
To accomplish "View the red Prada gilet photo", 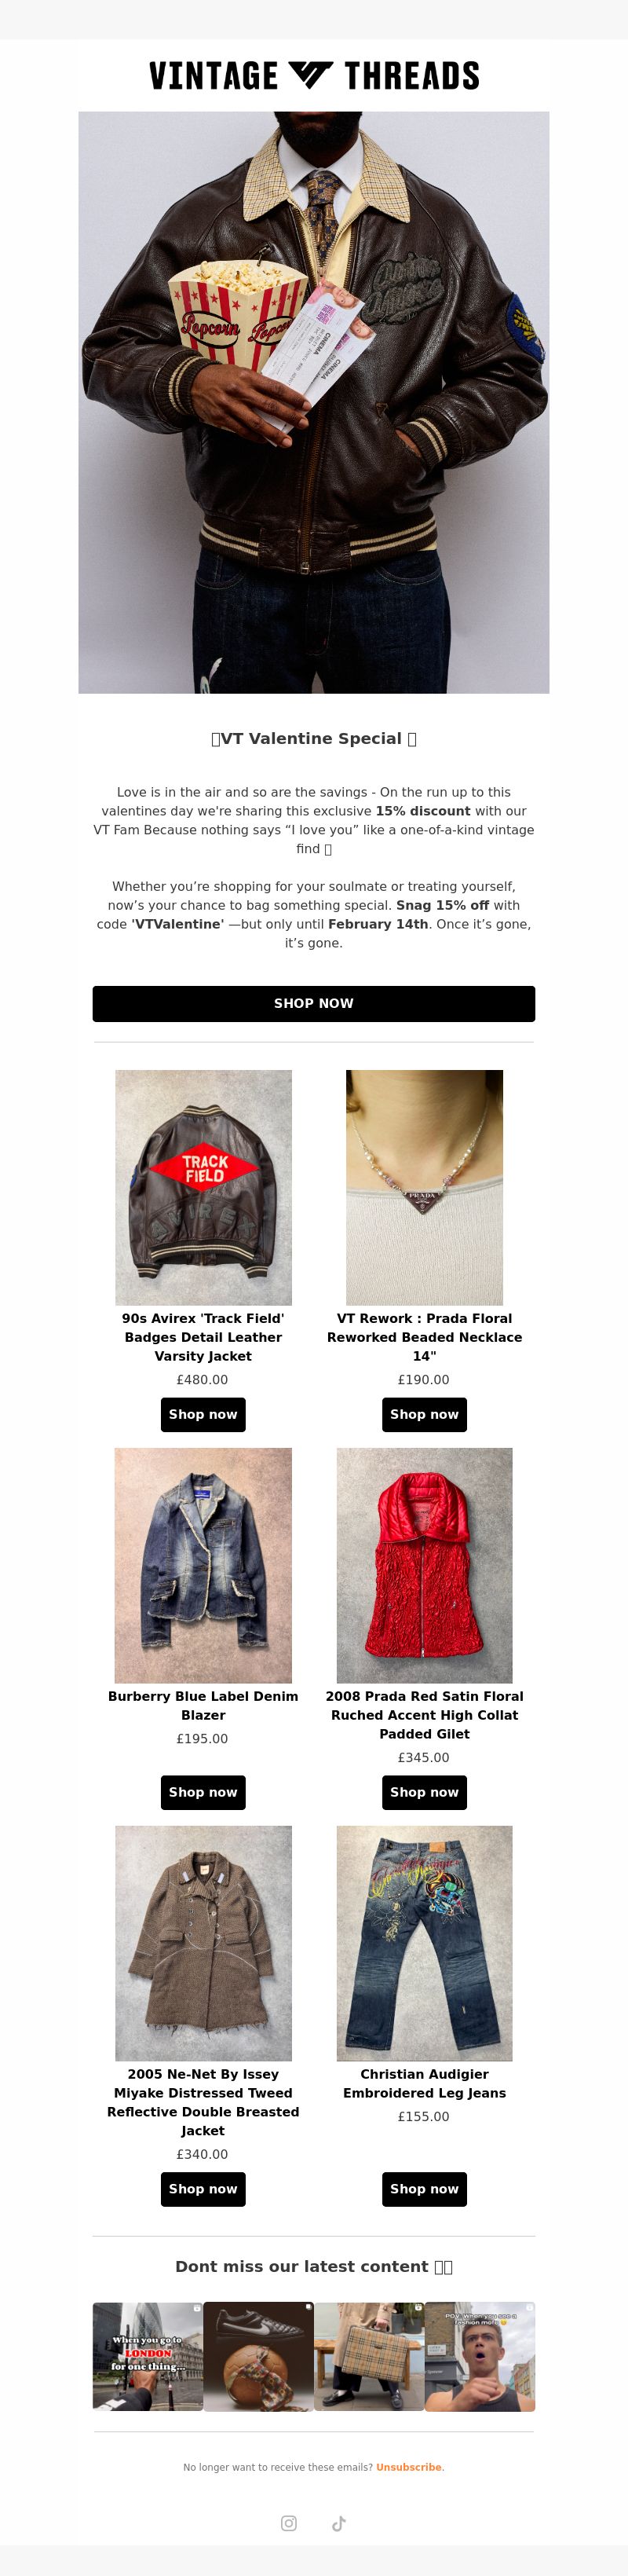I will pyautogui.click(x=424, y=1565).
